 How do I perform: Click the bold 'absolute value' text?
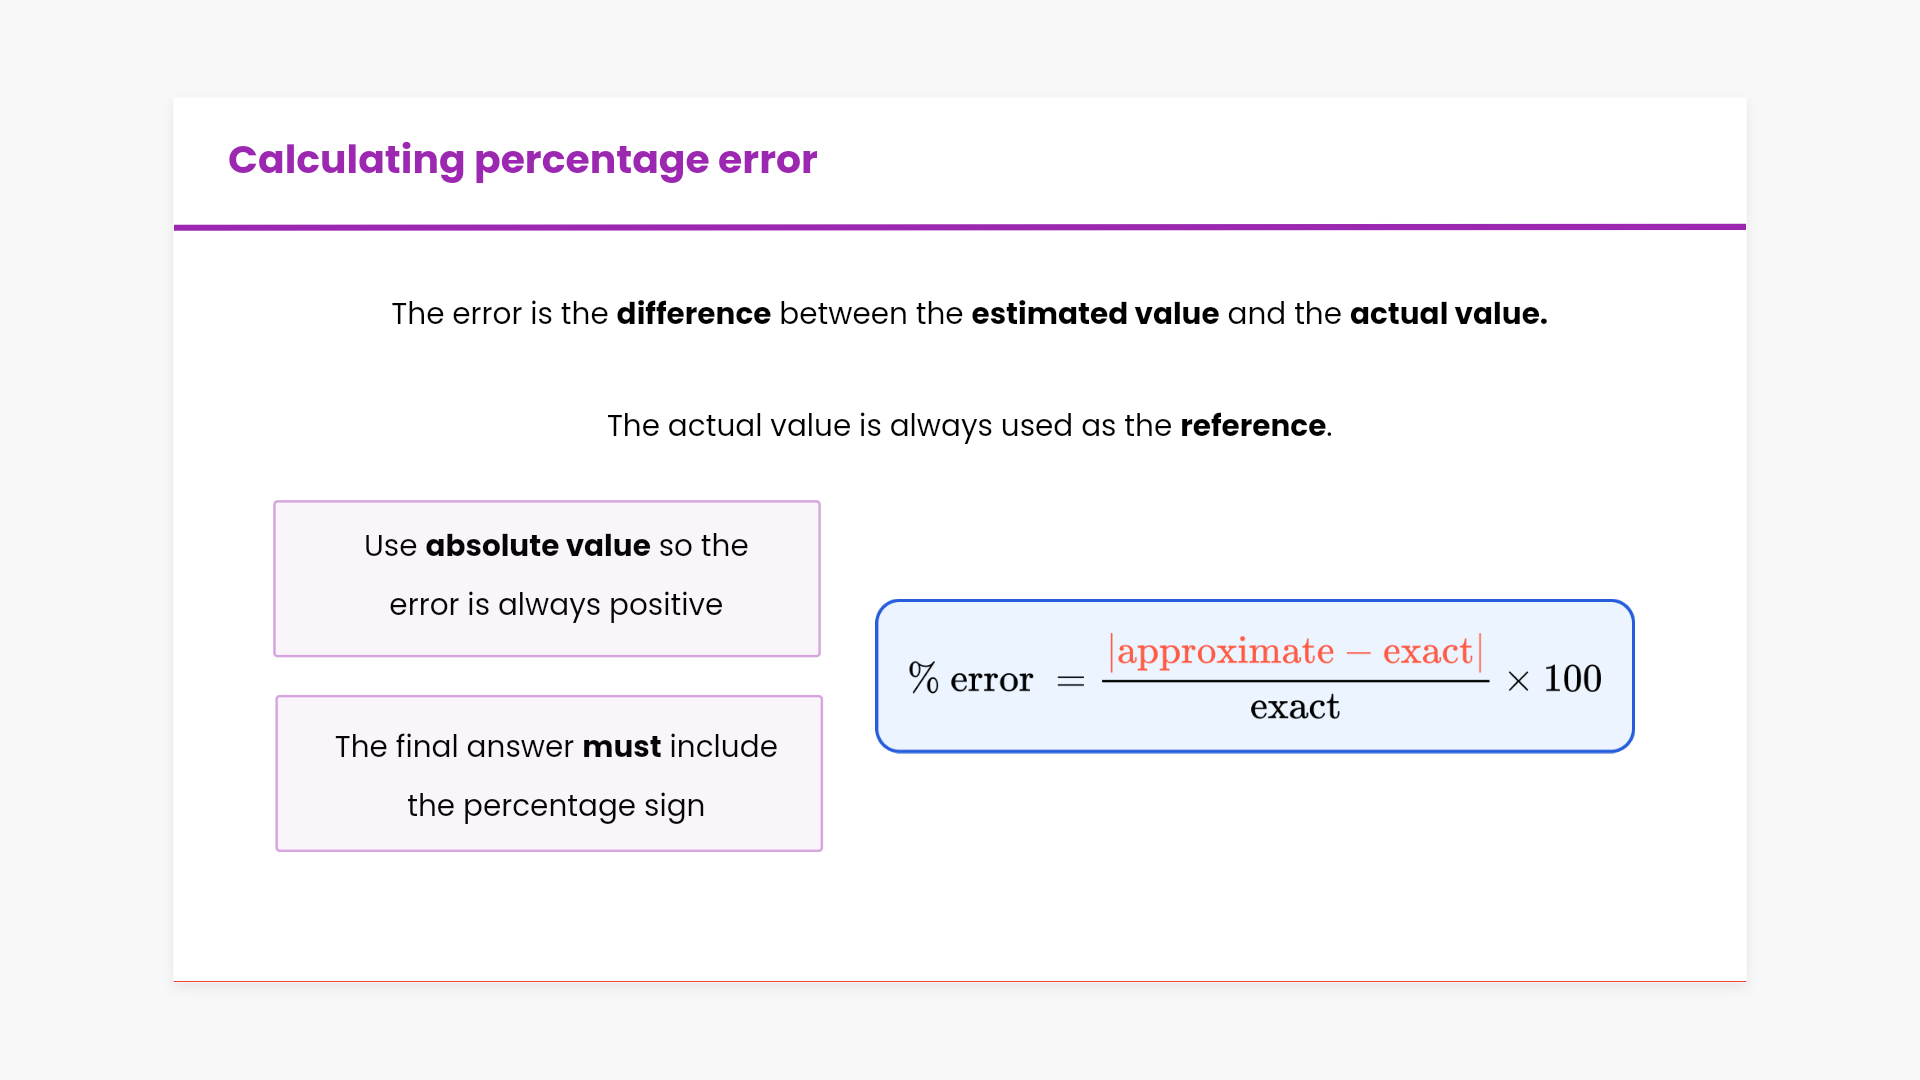538,546
